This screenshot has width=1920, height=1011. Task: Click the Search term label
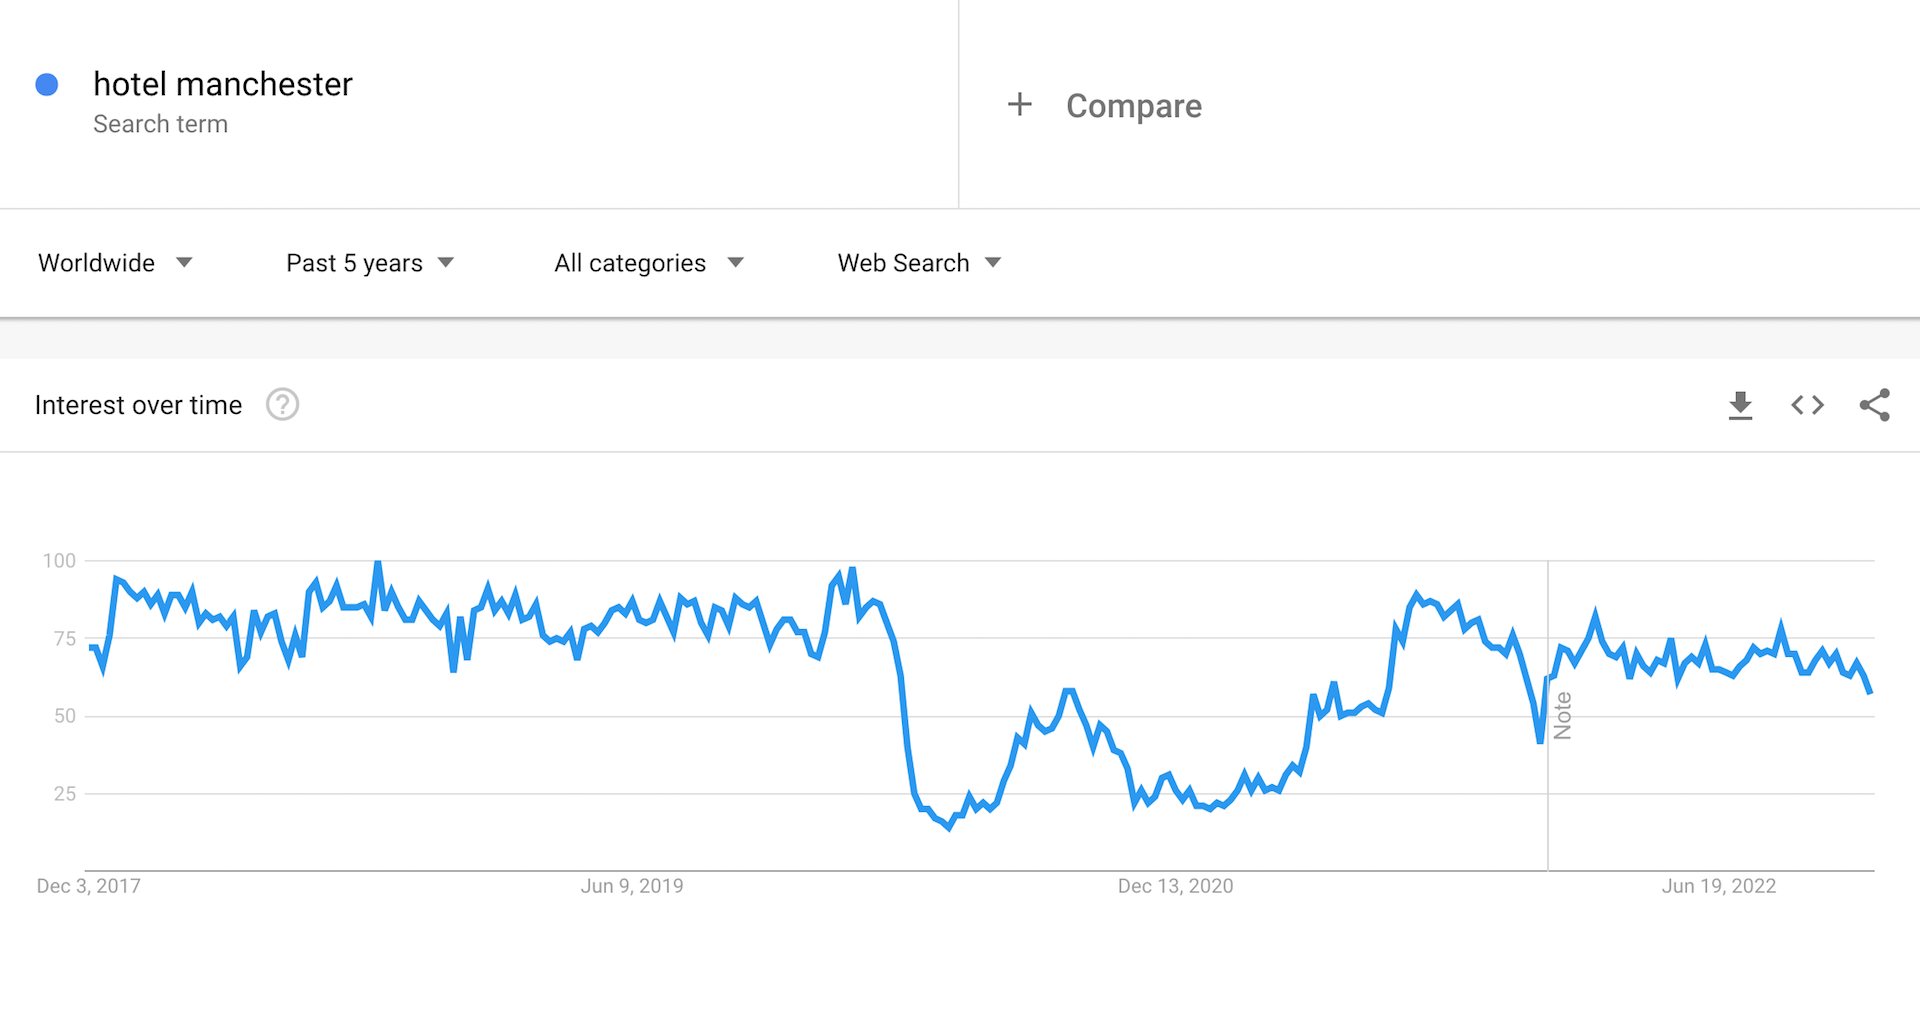click(160, 124)
